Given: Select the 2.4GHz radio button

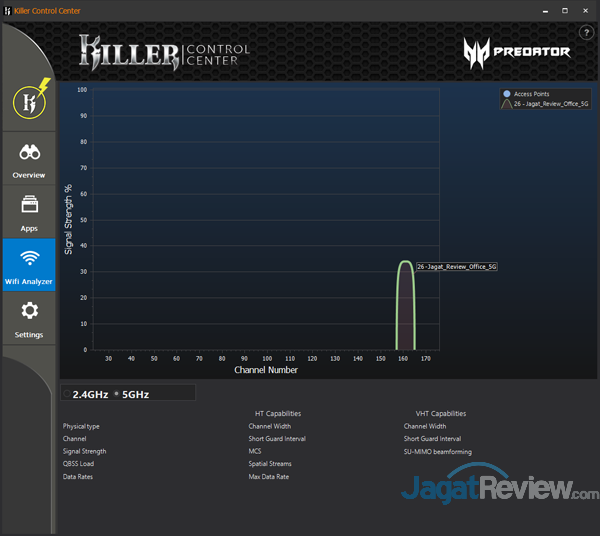Looking at the screenshot, I should (x=67, y=394).
